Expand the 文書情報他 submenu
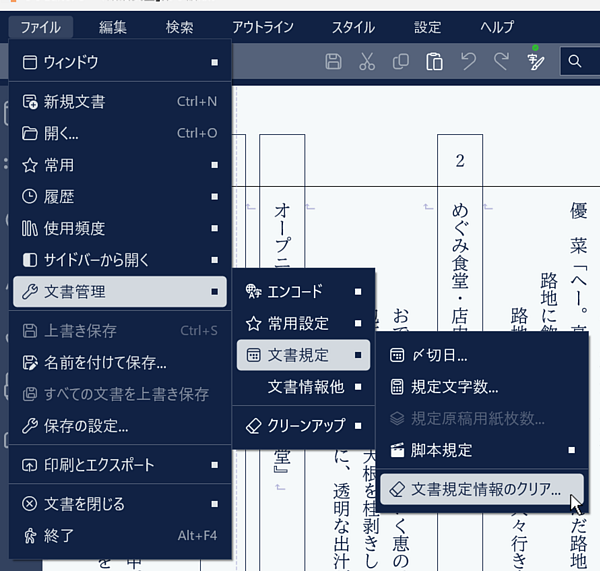 click(x=303, y=387)
